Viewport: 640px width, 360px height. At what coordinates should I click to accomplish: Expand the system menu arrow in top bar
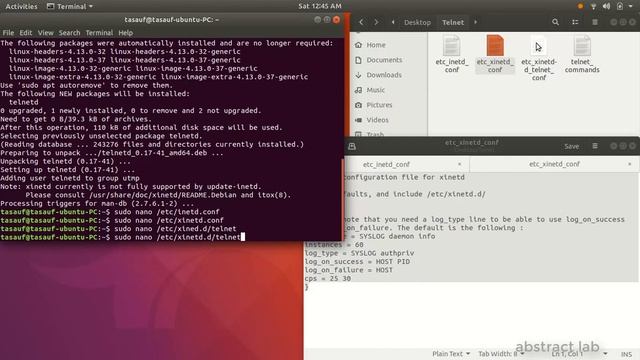631,6
